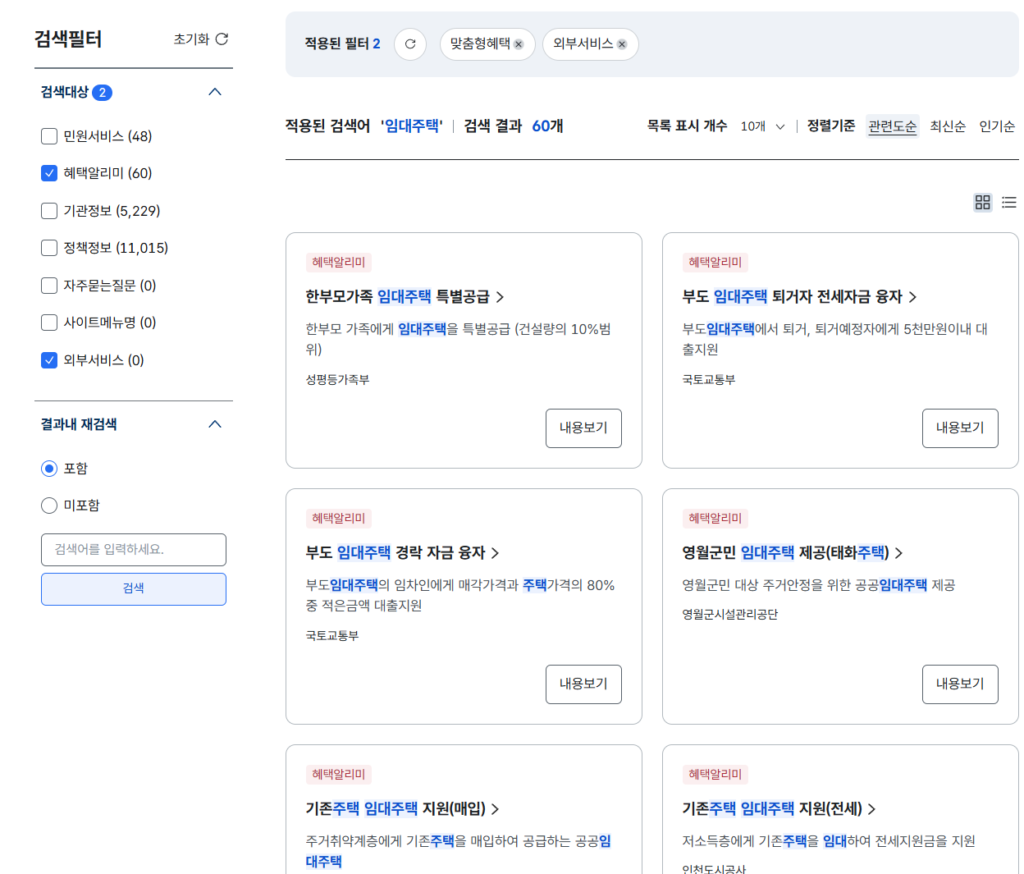Click 내용보기 for 한부모가족 임대주택 특별공급

coord(583,428)
